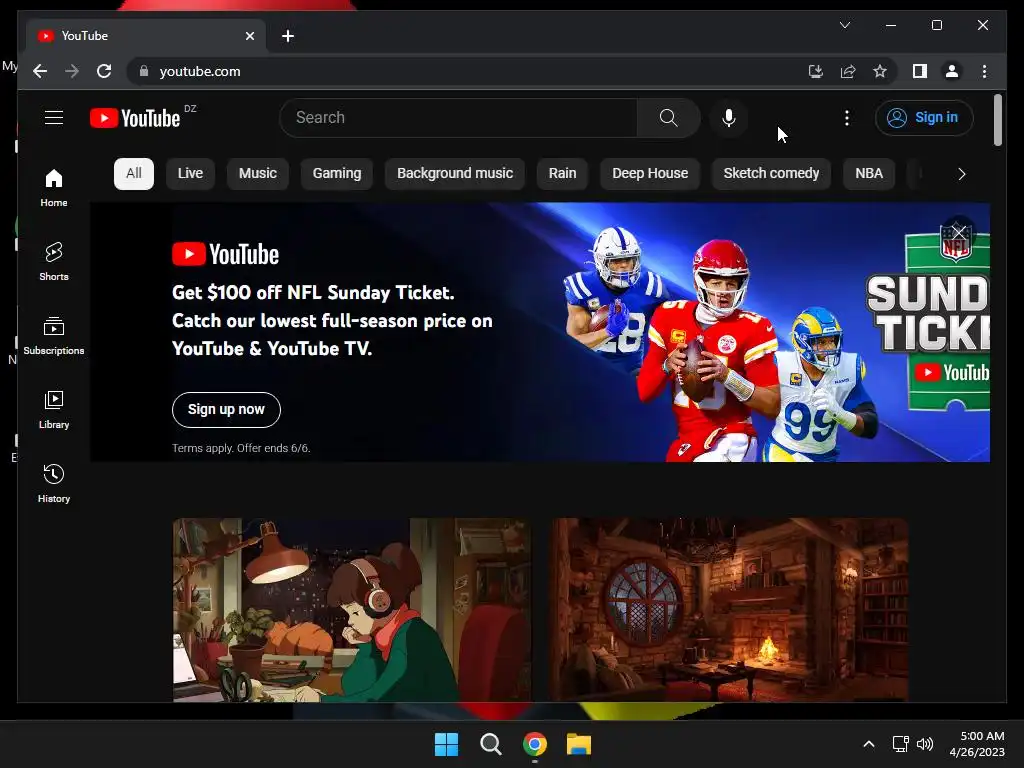Select Background music chip

pyautogui.click(x=455, y=174)
